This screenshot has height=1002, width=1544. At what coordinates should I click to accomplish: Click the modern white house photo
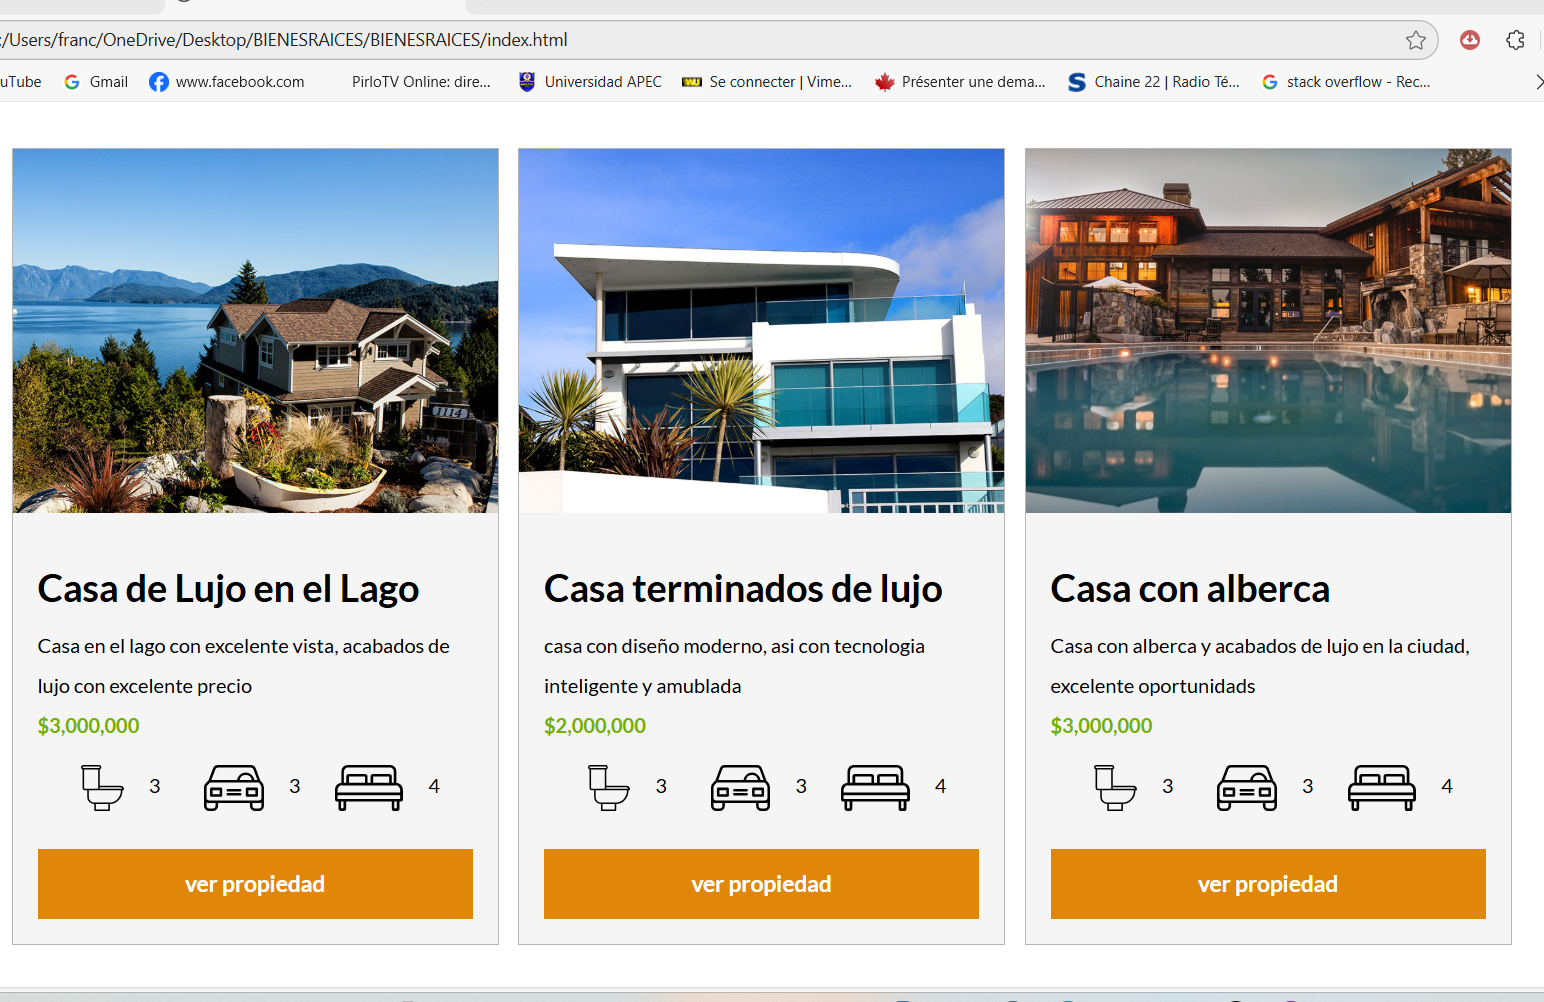761,331
